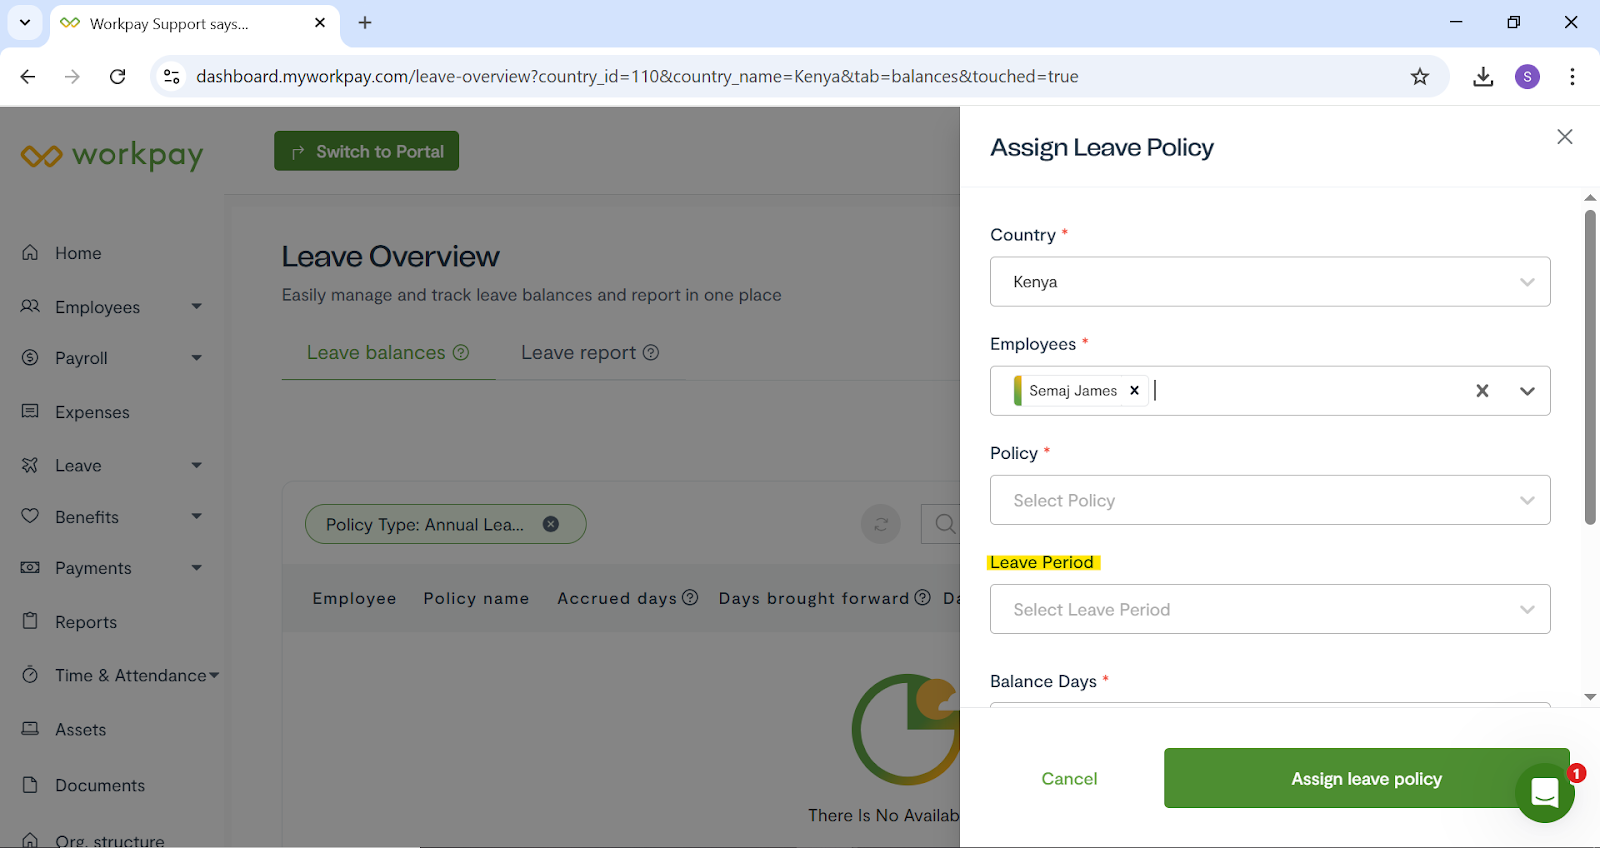Expand the Employees dropdown arrow

click(x=1527, y=391)
